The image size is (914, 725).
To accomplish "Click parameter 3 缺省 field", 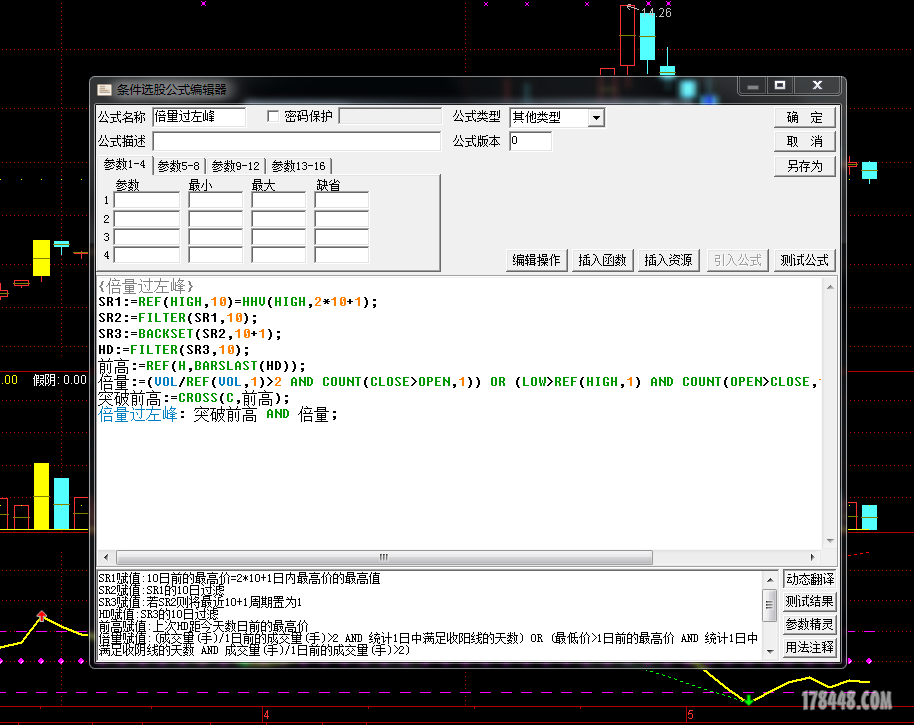I will point(342,237).
